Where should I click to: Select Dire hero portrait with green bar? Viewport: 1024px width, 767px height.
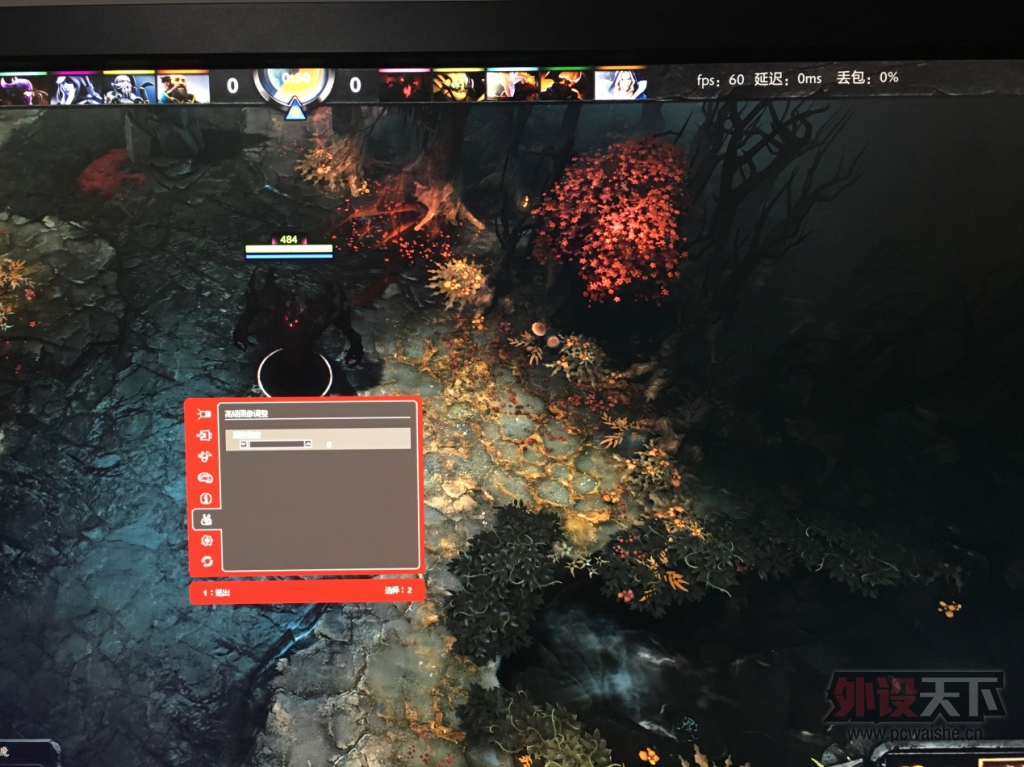566,84
